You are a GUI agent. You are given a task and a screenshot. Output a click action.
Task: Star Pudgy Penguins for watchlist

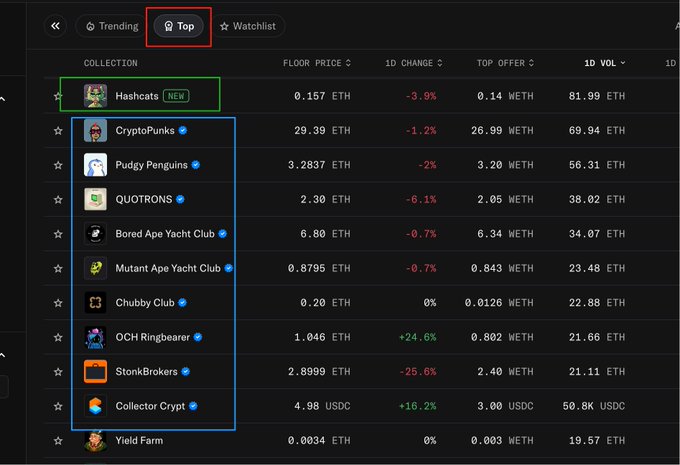click(58, 165)
